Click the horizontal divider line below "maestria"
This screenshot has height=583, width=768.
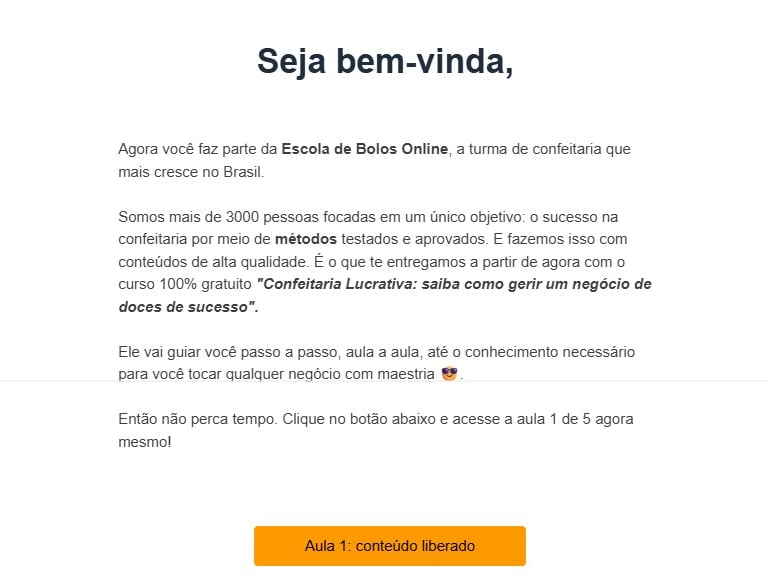(600, 381)
